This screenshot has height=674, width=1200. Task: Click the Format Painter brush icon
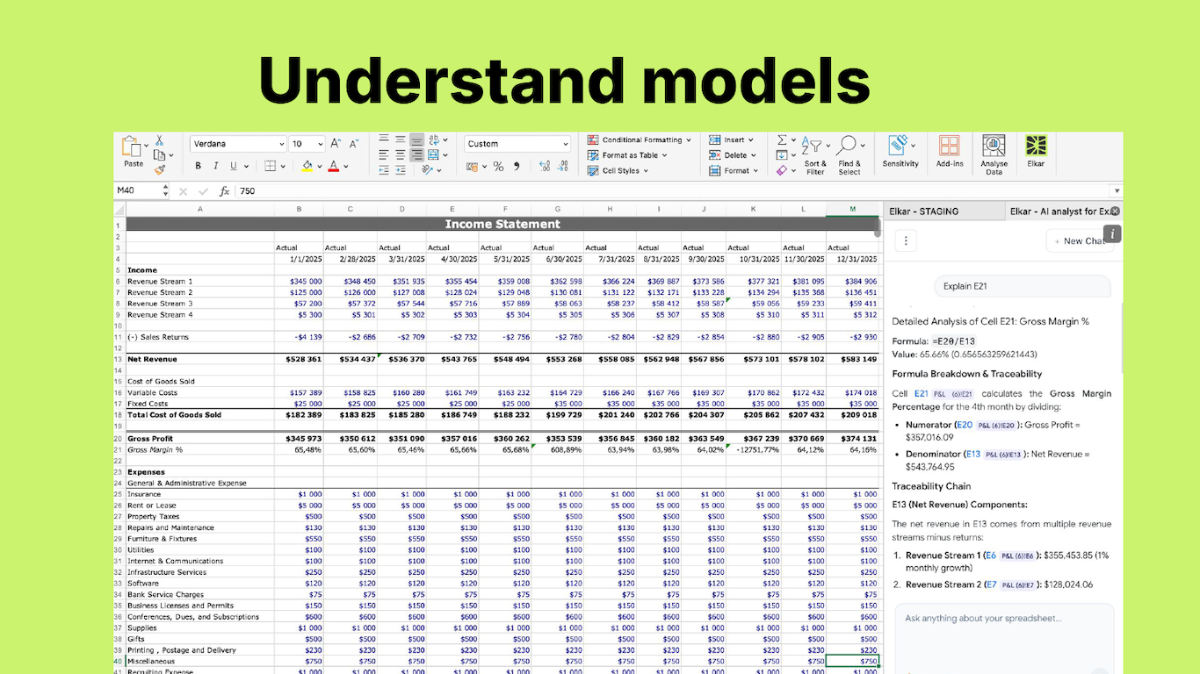click(159, 169)
